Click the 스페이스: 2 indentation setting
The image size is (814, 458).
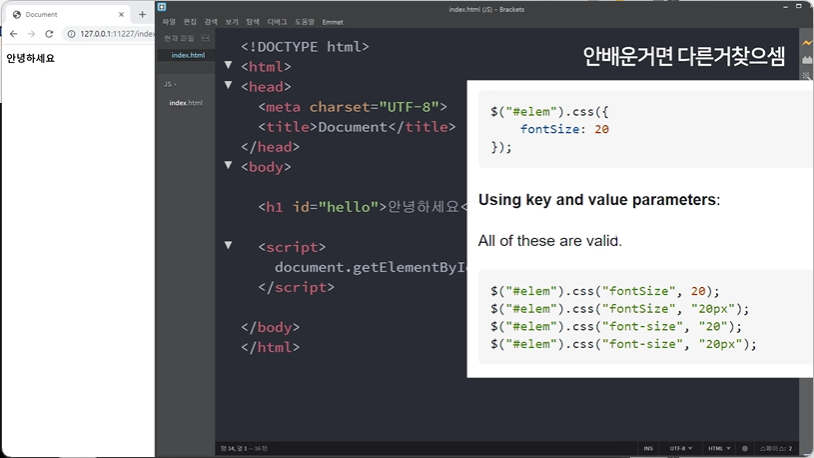tap(776, 448)
